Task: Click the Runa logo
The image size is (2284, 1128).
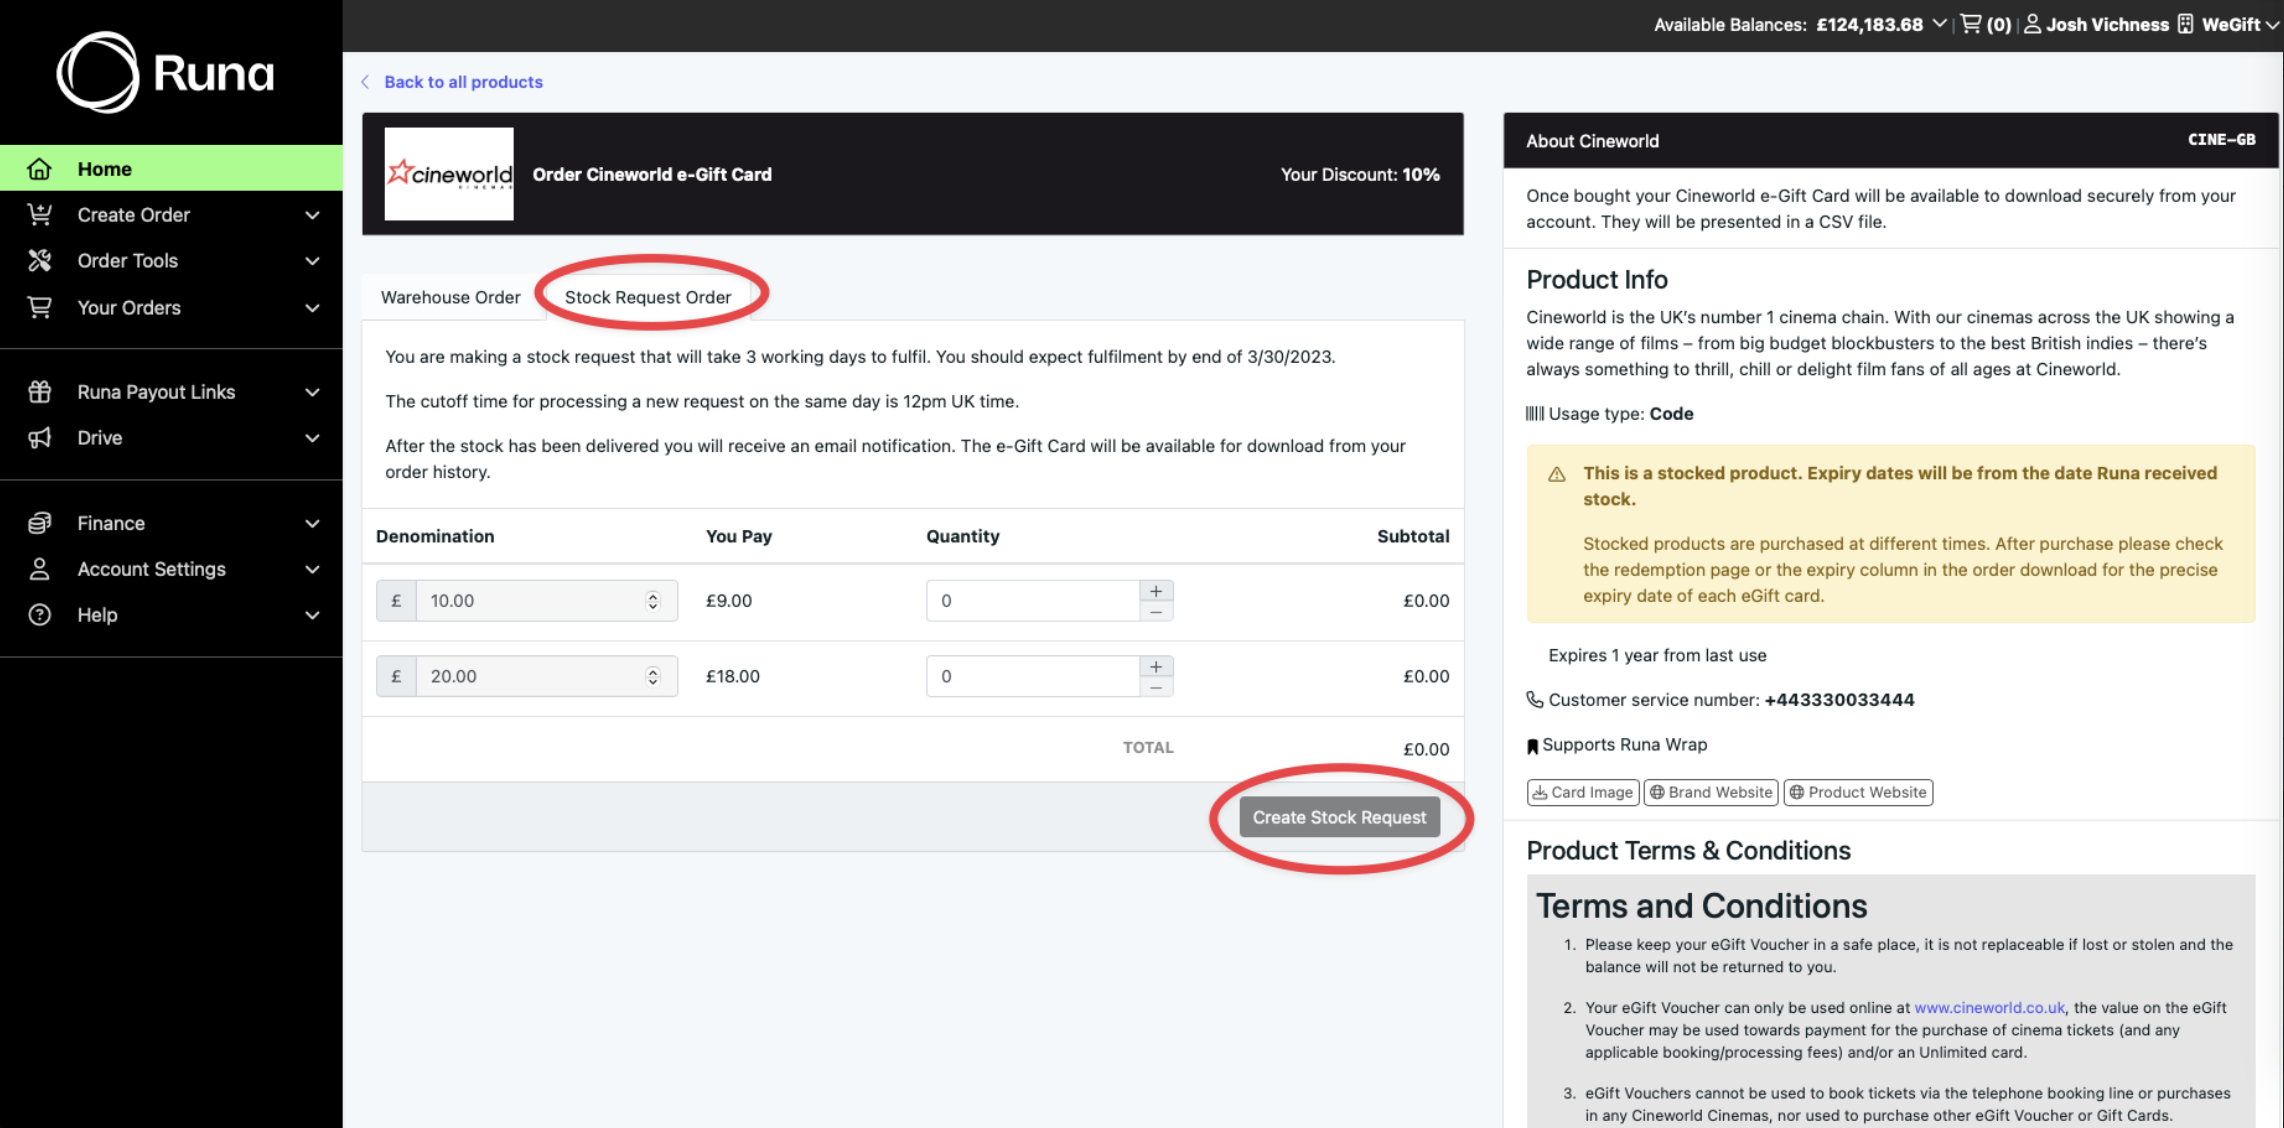Action: 166,72
